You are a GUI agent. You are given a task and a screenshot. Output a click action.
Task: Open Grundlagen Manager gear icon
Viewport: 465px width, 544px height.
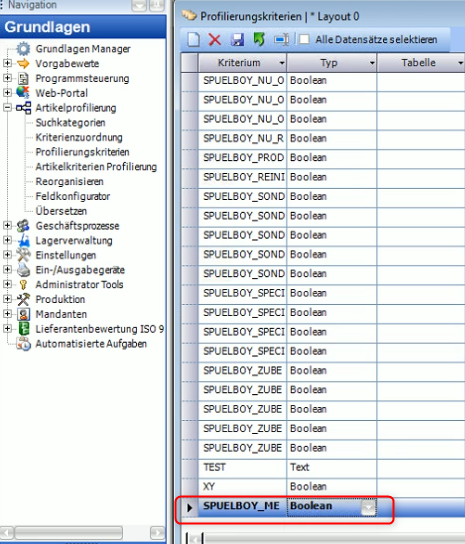[x=23, y=49]
